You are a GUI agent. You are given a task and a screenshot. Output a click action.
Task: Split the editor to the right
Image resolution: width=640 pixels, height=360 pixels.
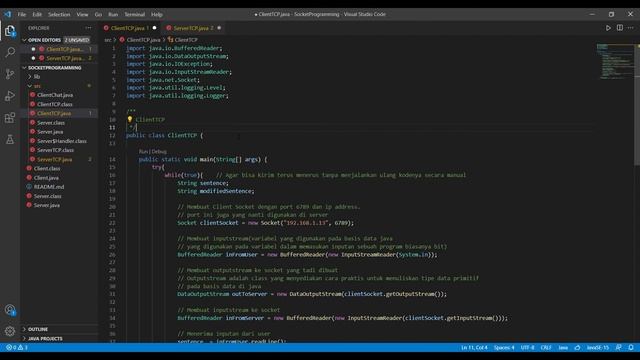point(620,28)
